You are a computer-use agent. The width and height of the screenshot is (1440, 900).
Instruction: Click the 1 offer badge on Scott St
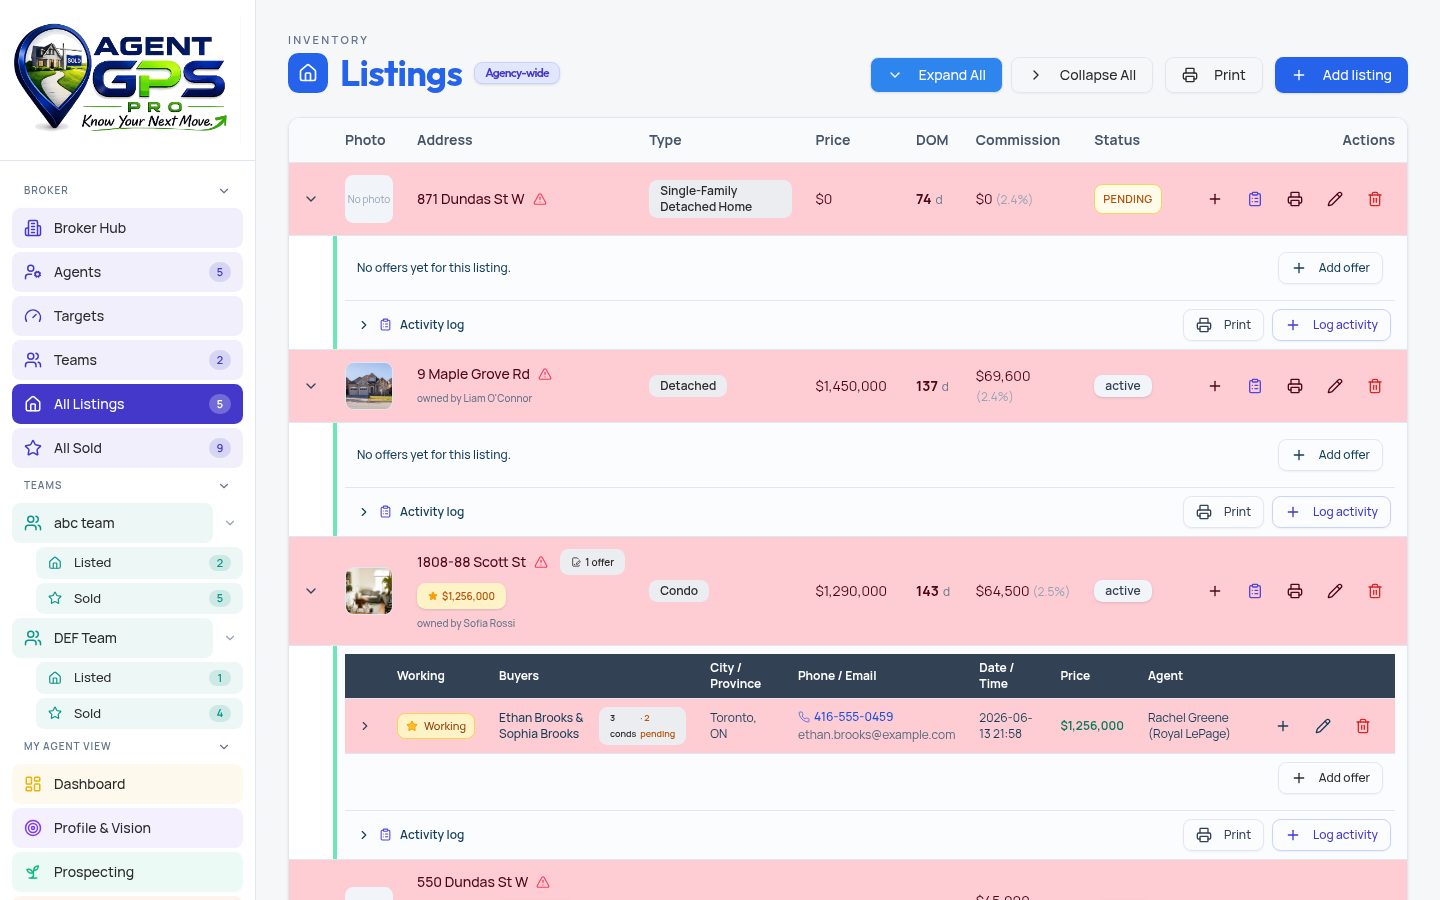pos(592,562)
